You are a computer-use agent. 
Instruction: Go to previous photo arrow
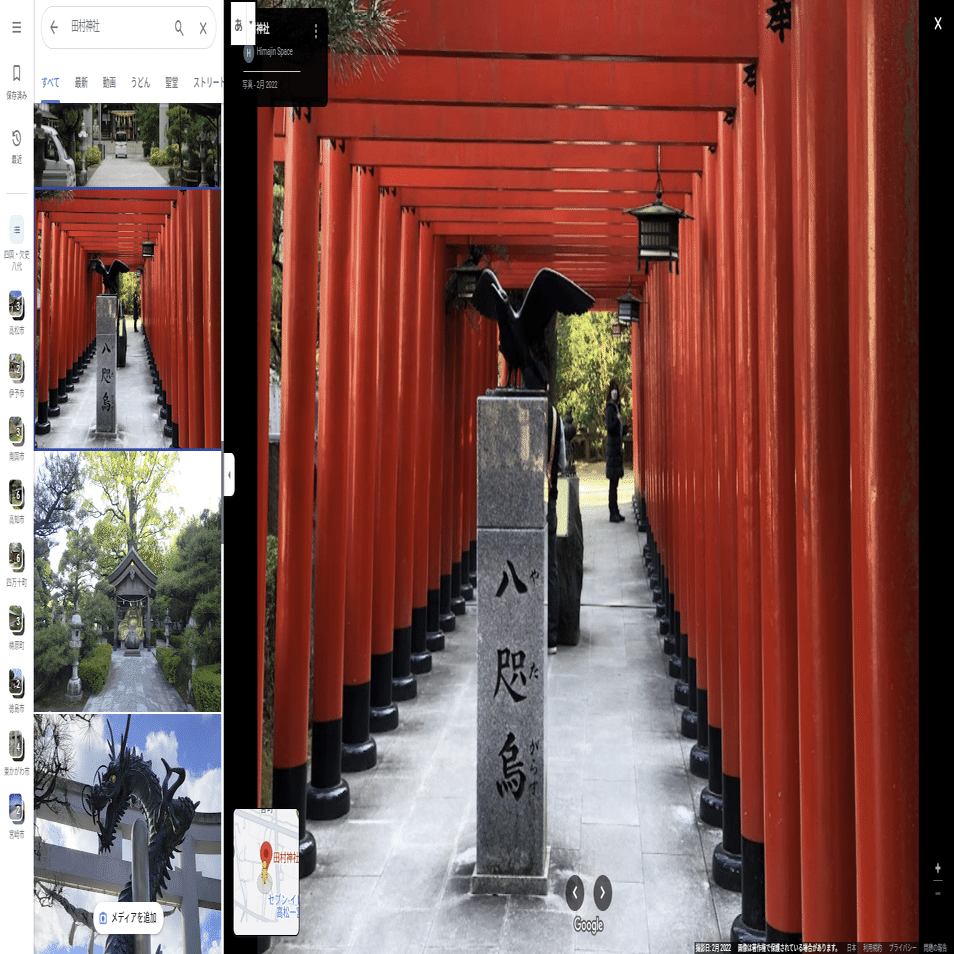575,893
